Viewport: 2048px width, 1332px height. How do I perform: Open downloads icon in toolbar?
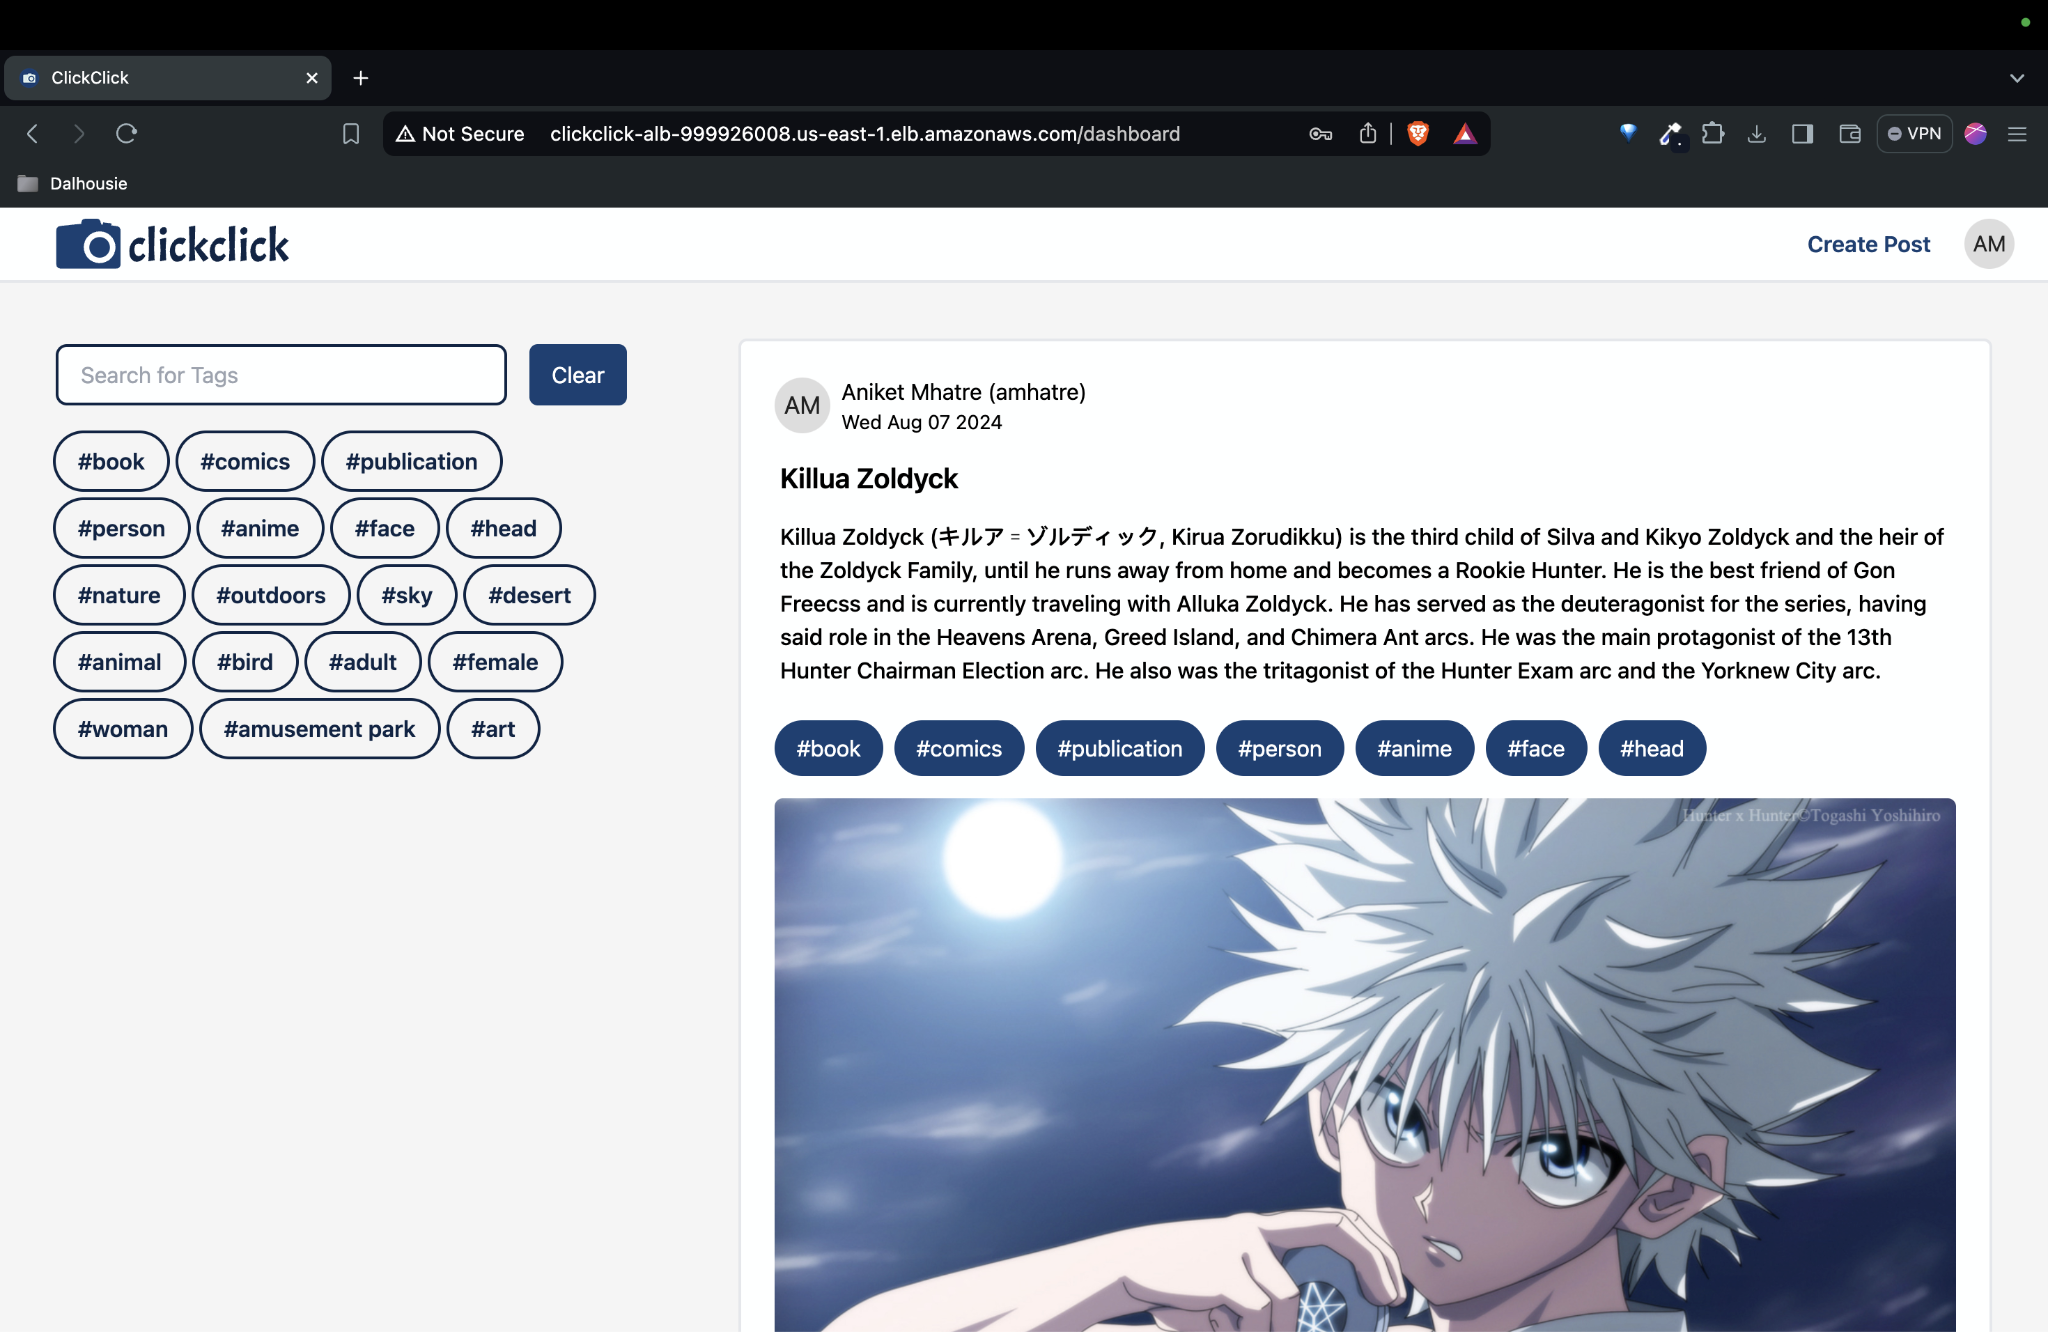[x=1757, y=133]
